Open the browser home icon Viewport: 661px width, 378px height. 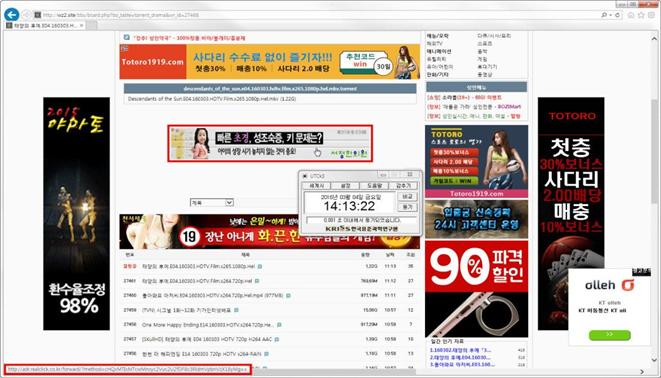pos(631,15)
